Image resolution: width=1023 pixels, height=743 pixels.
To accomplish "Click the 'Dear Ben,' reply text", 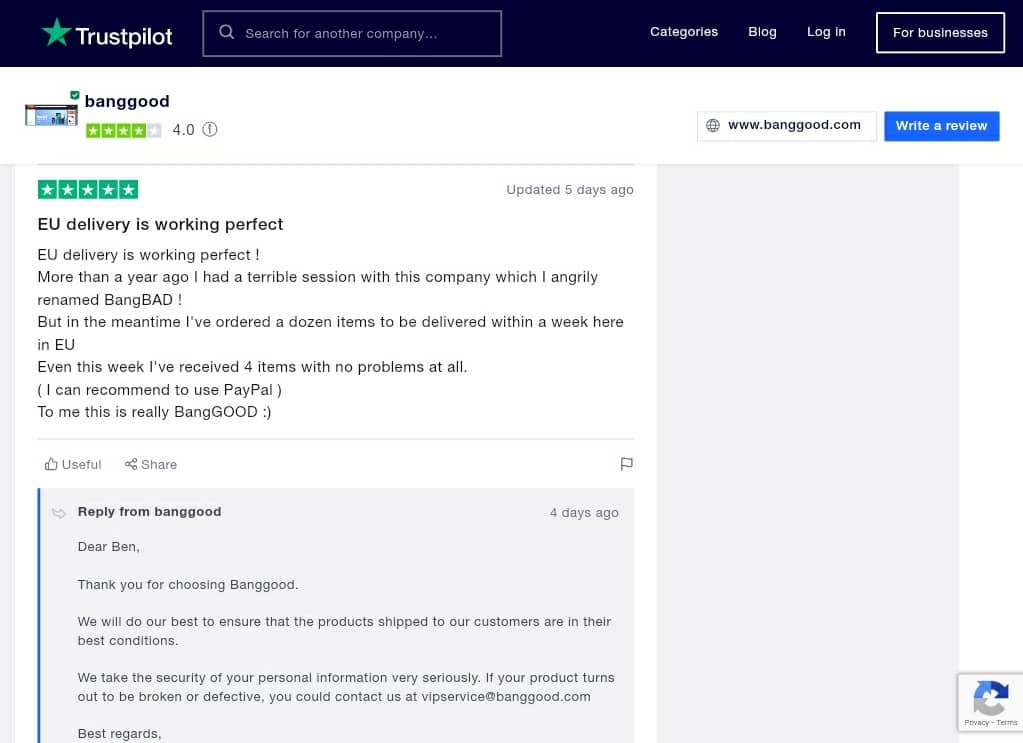I will [109, 547].
